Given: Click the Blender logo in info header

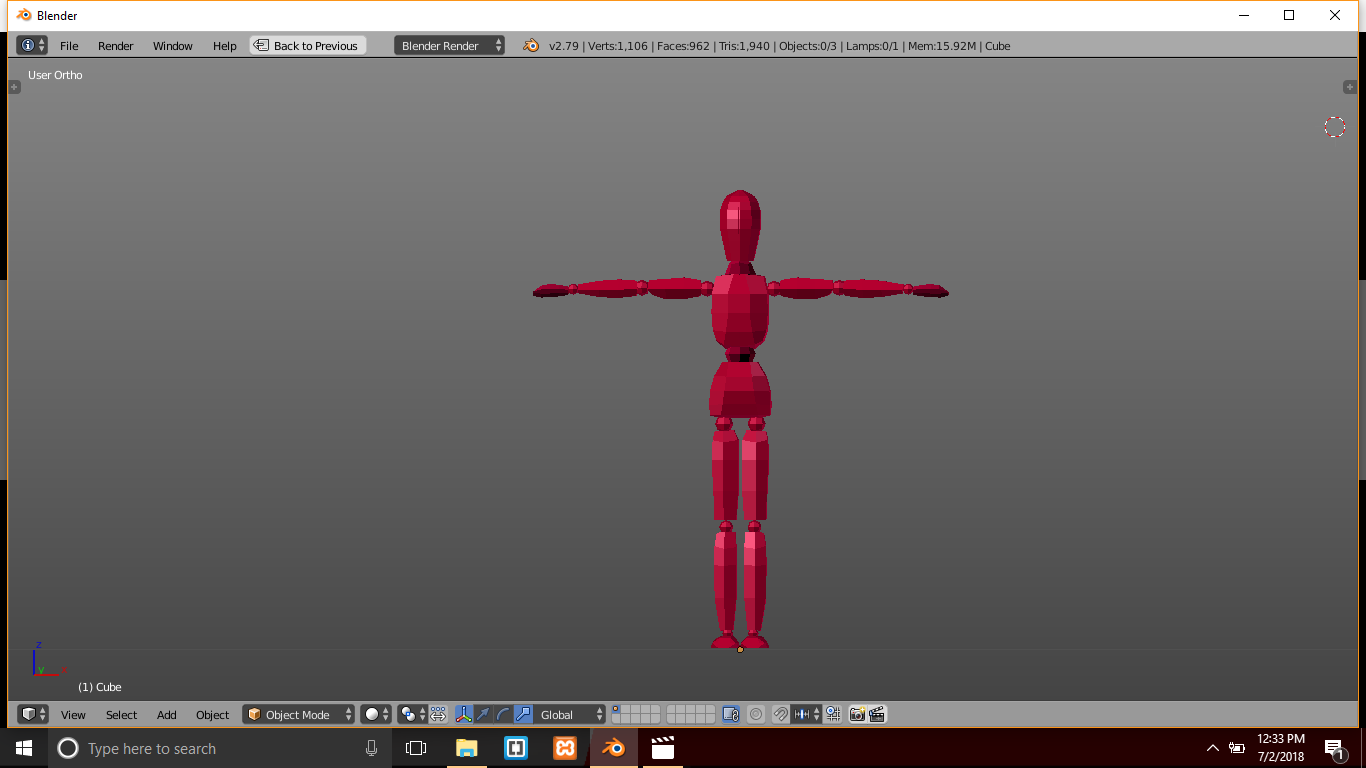Looking at the screenshot, I should click(x=531, y=46).
